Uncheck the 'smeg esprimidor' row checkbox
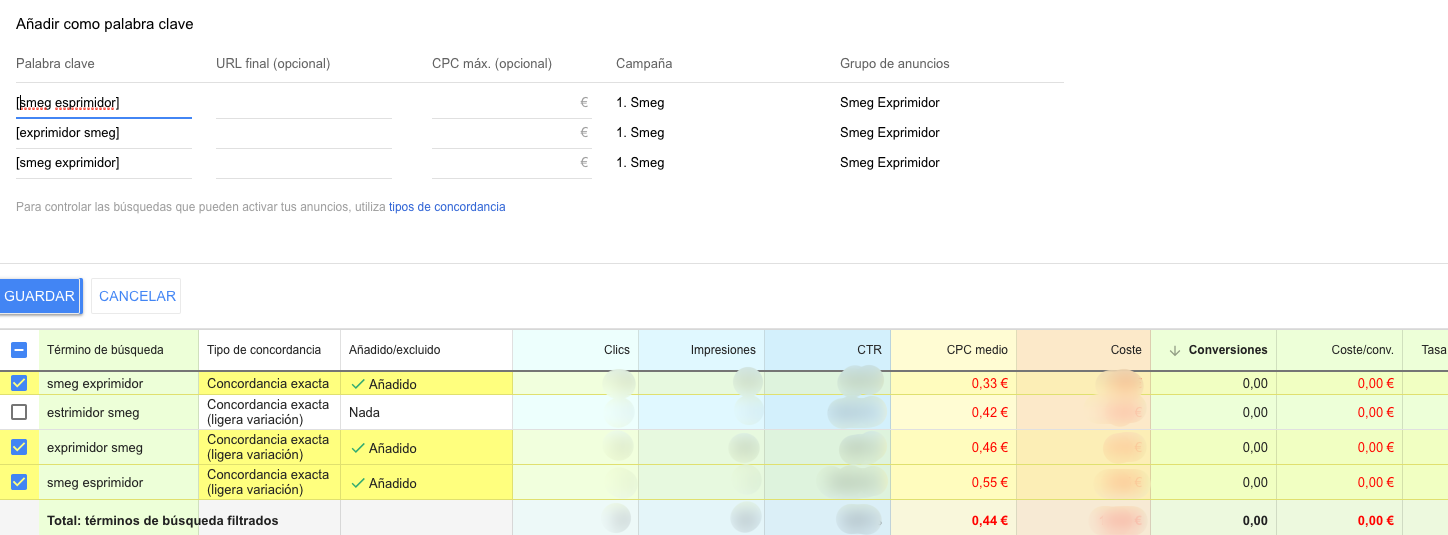Image resolution: width=1448 pixels, height=535 pixels. [x=19, y=482]
